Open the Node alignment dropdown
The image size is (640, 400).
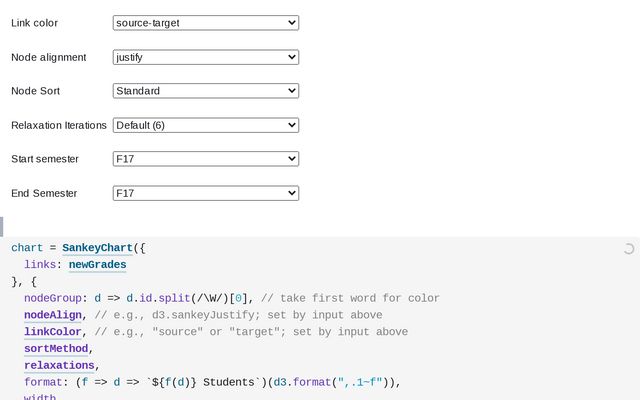pos(206,57)
